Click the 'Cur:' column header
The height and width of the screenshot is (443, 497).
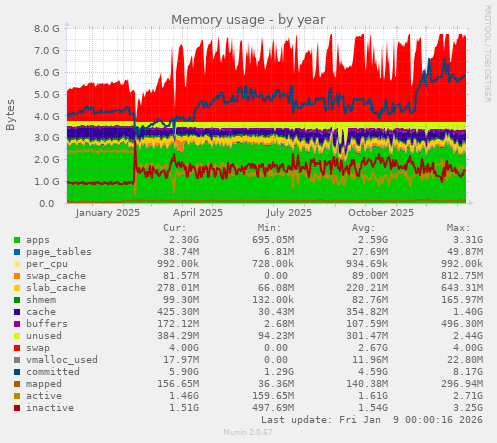[174, 228]
